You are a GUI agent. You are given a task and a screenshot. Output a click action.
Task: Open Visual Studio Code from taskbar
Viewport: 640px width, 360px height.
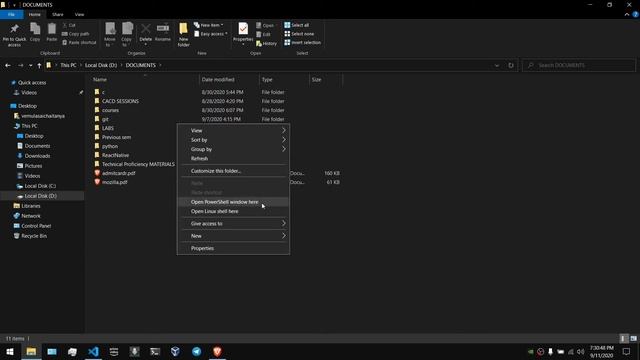pos(93,351)
